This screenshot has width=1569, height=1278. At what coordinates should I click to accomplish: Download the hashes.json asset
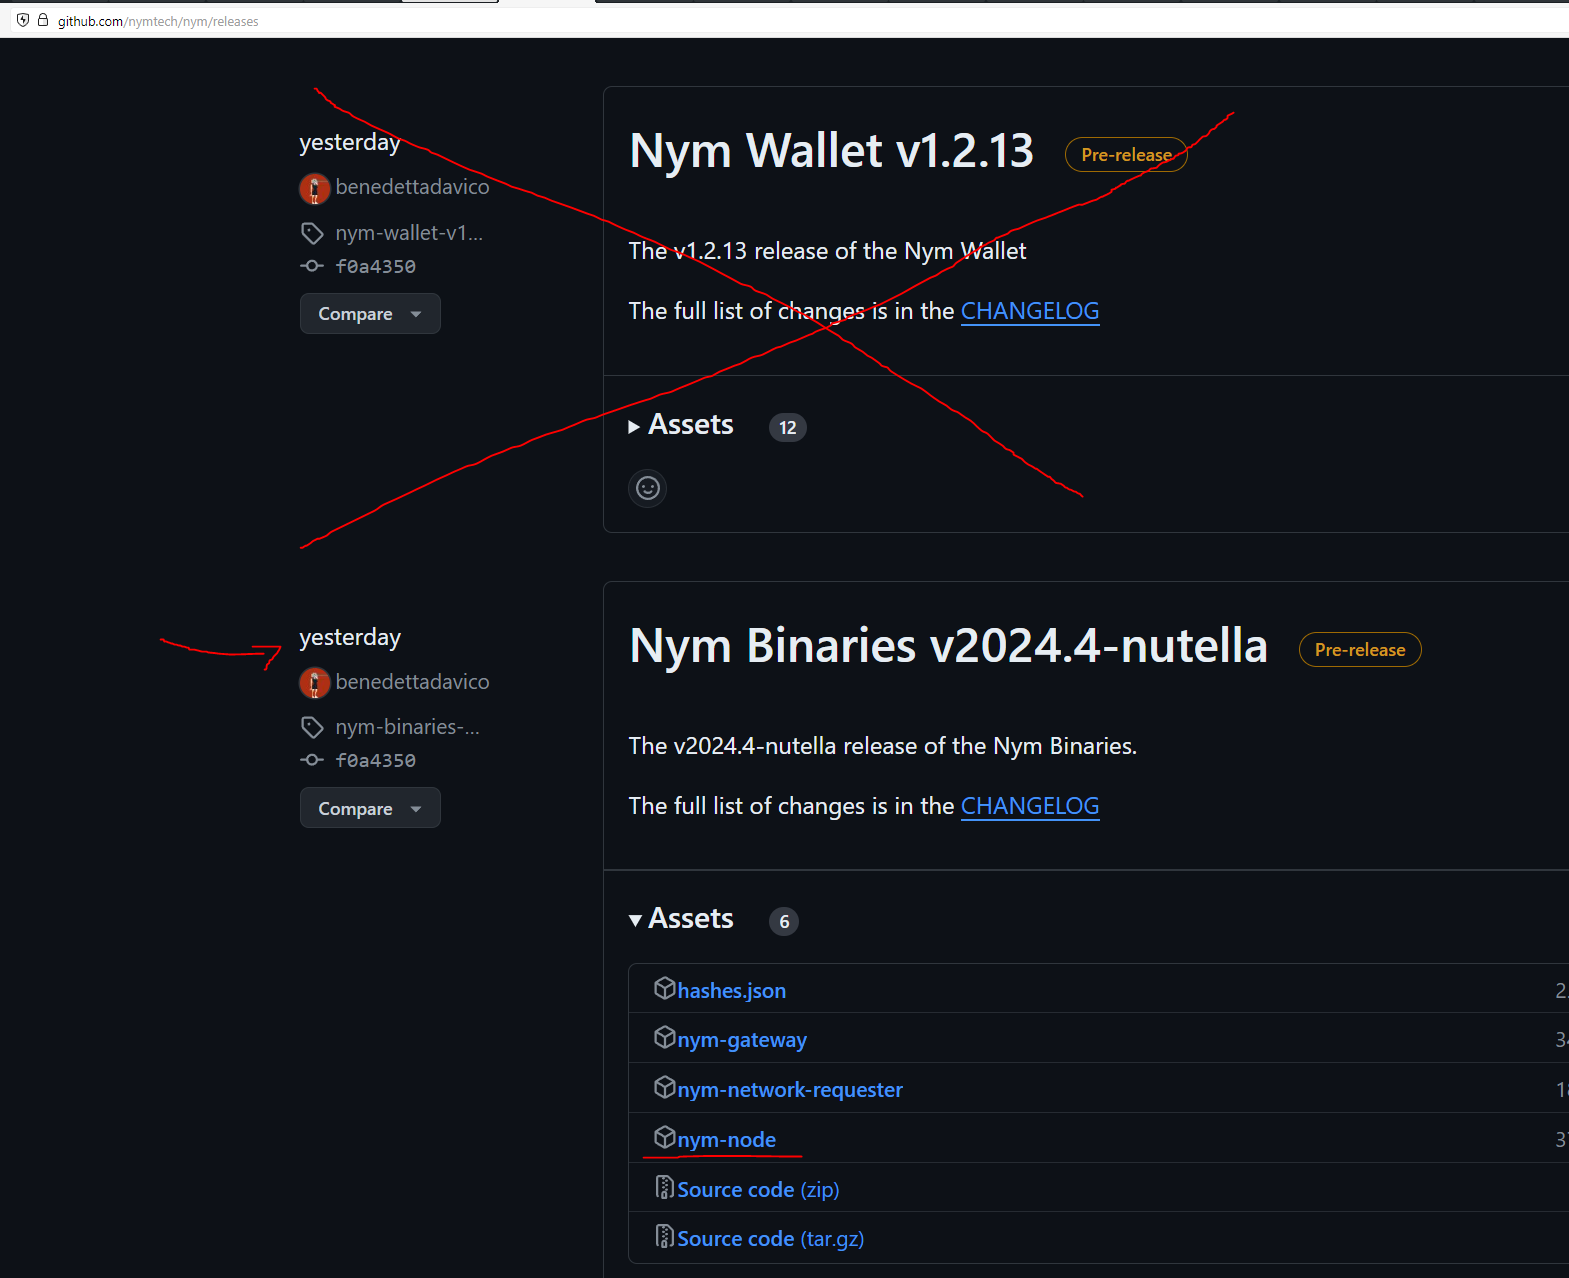click(731, 990)
